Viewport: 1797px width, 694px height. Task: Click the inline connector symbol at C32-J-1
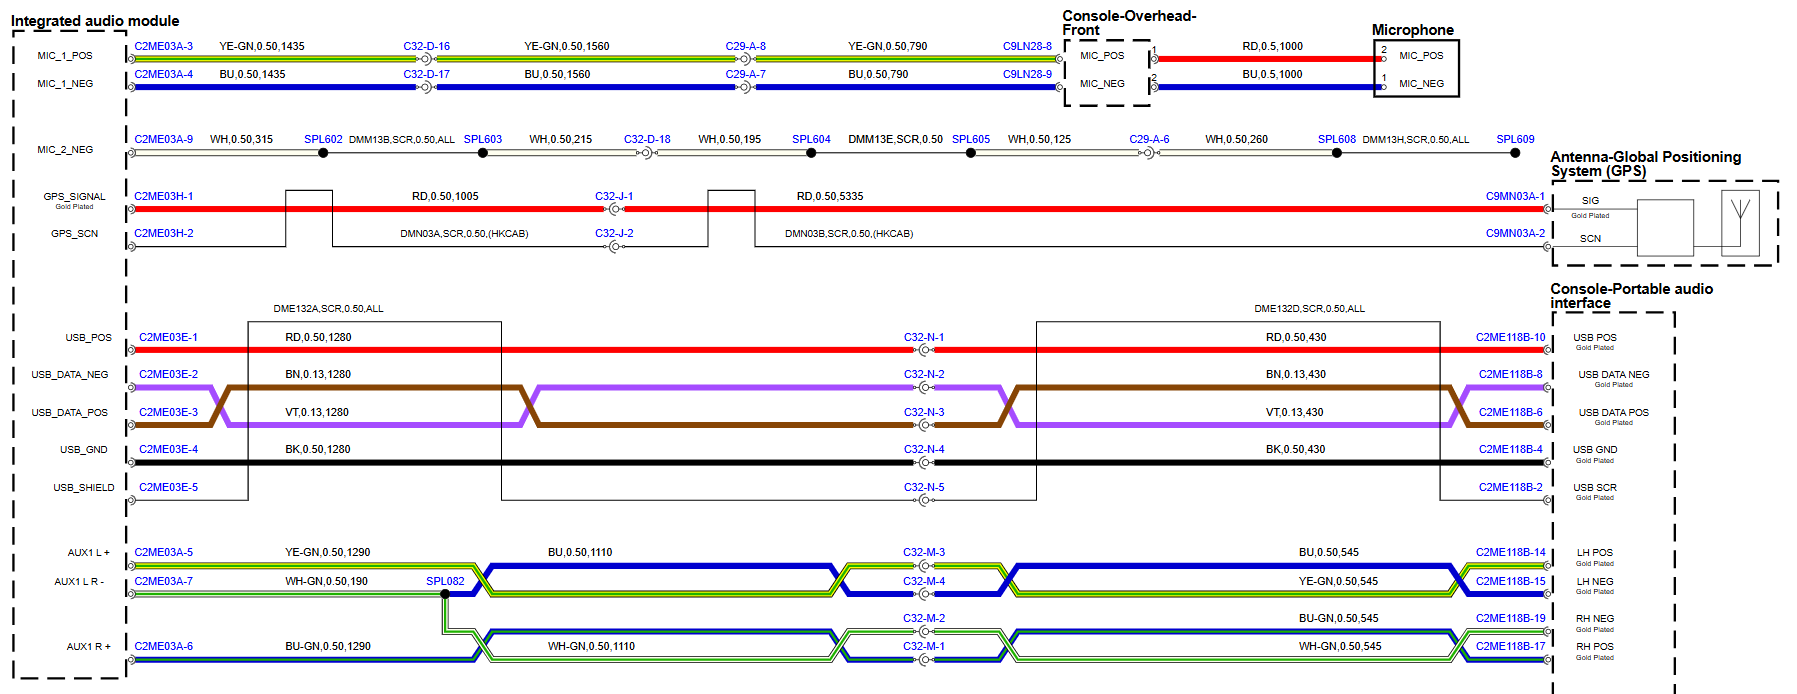coord(614,210)
